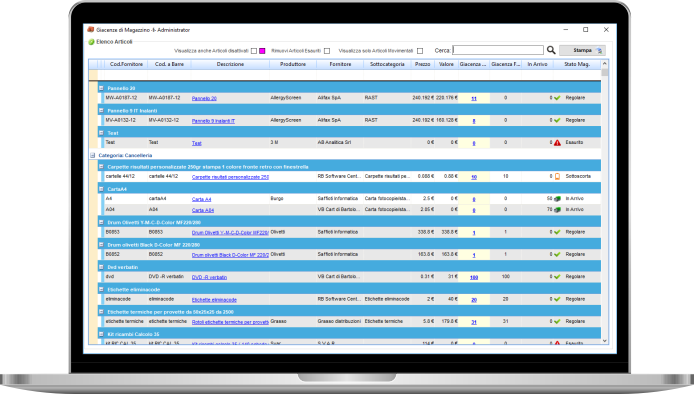Click the green check icon in the MW-A0187-12 row
694x394 pixels.
tap(557, 98)
